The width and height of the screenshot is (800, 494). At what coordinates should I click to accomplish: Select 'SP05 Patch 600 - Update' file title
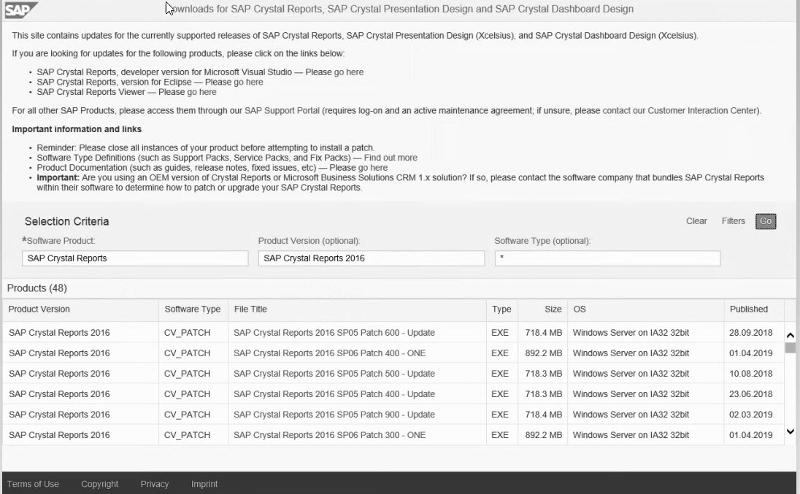334,333
